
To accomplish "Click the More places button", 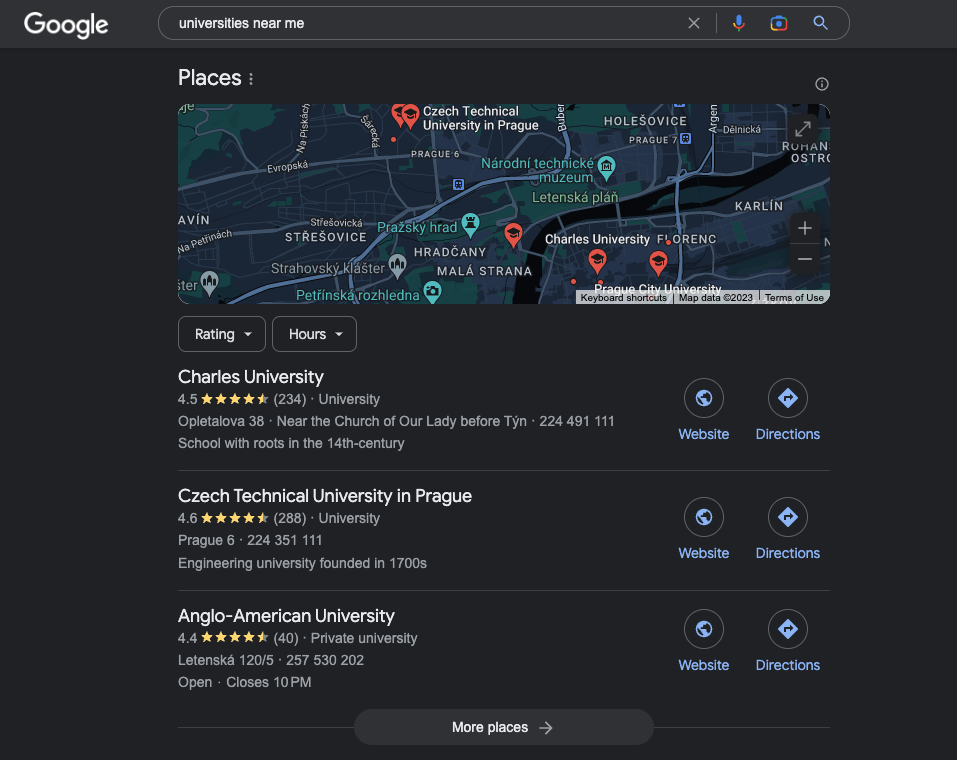I will 504,727.
